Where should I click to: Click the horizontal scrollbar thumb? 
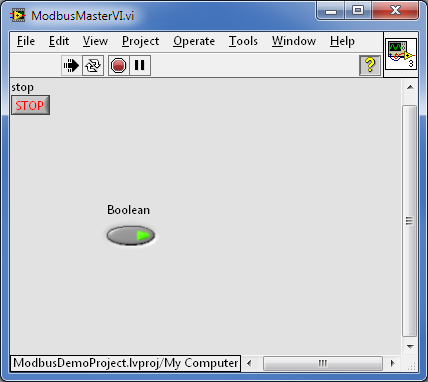[323, 363]
